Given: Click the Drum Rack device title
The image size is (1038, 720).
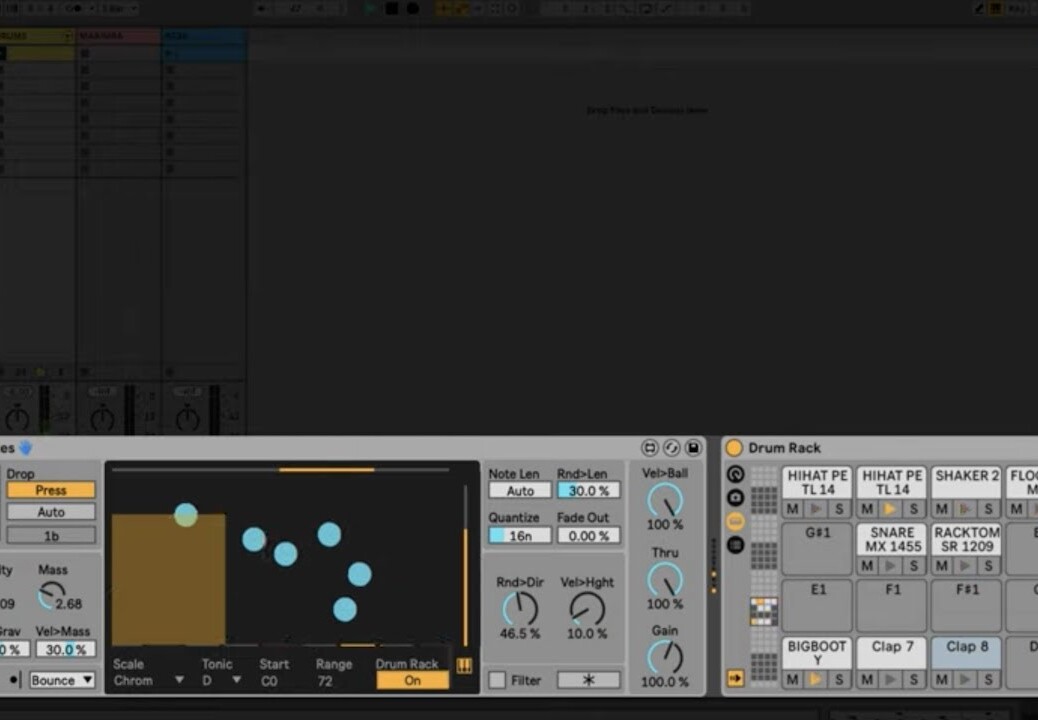Looking at the screenshot, I should pos(784,448).
